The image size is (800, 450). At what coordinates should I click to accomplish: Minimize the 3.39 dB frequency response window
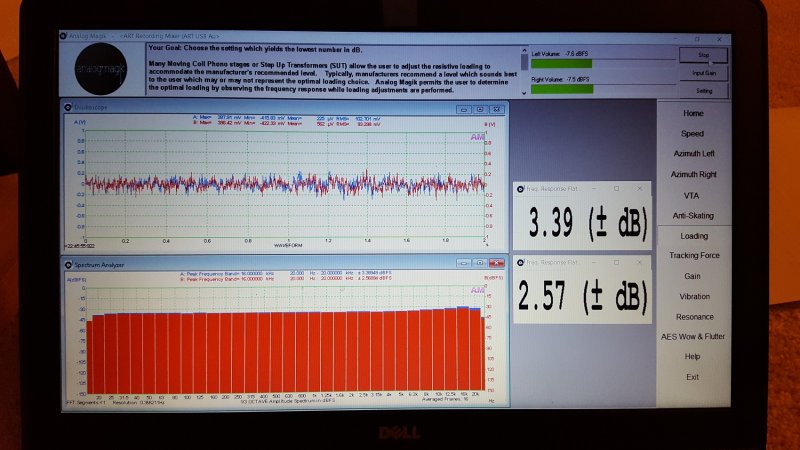(594, 189)
